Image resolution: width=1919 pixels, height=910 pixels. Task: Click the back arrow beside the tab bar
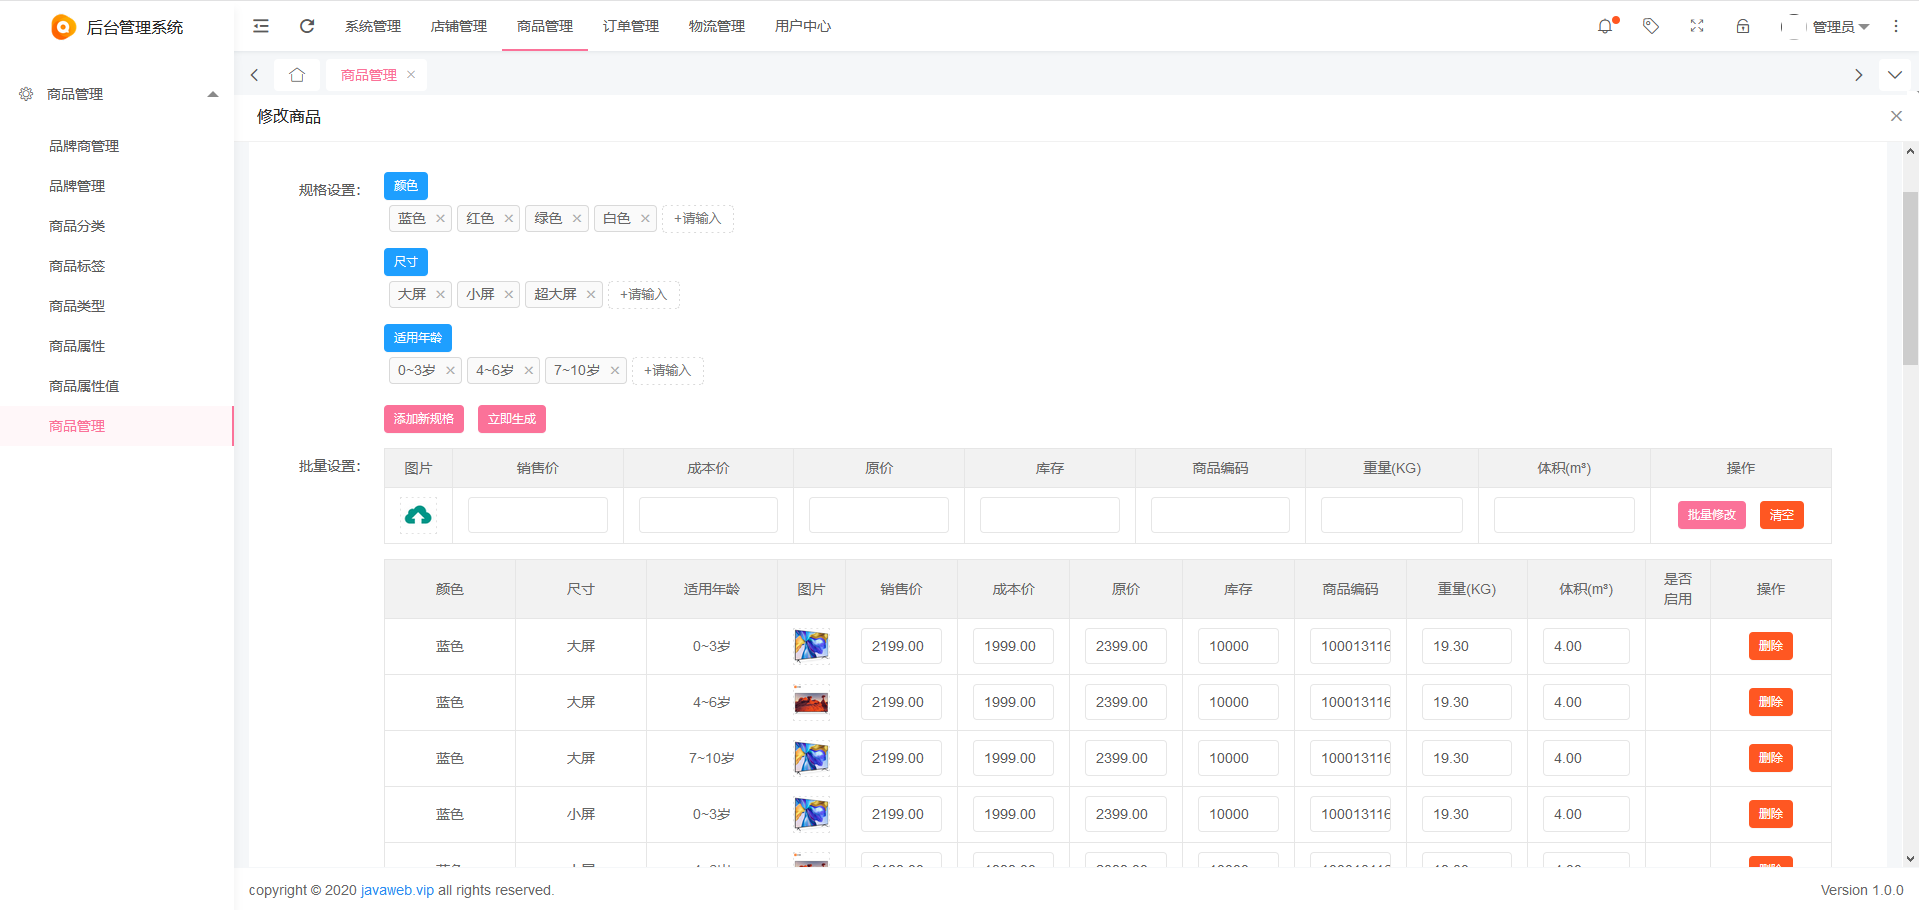(x=254, y=74)
